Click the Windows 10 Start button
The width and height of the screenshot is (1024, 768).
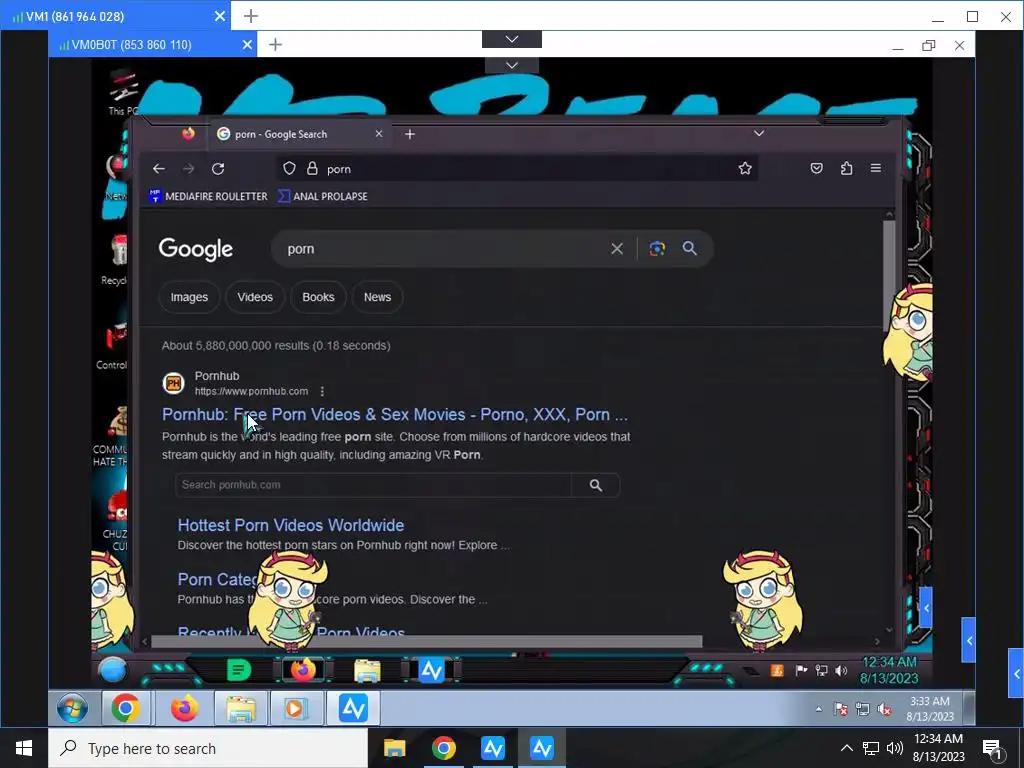click(24, 748)
